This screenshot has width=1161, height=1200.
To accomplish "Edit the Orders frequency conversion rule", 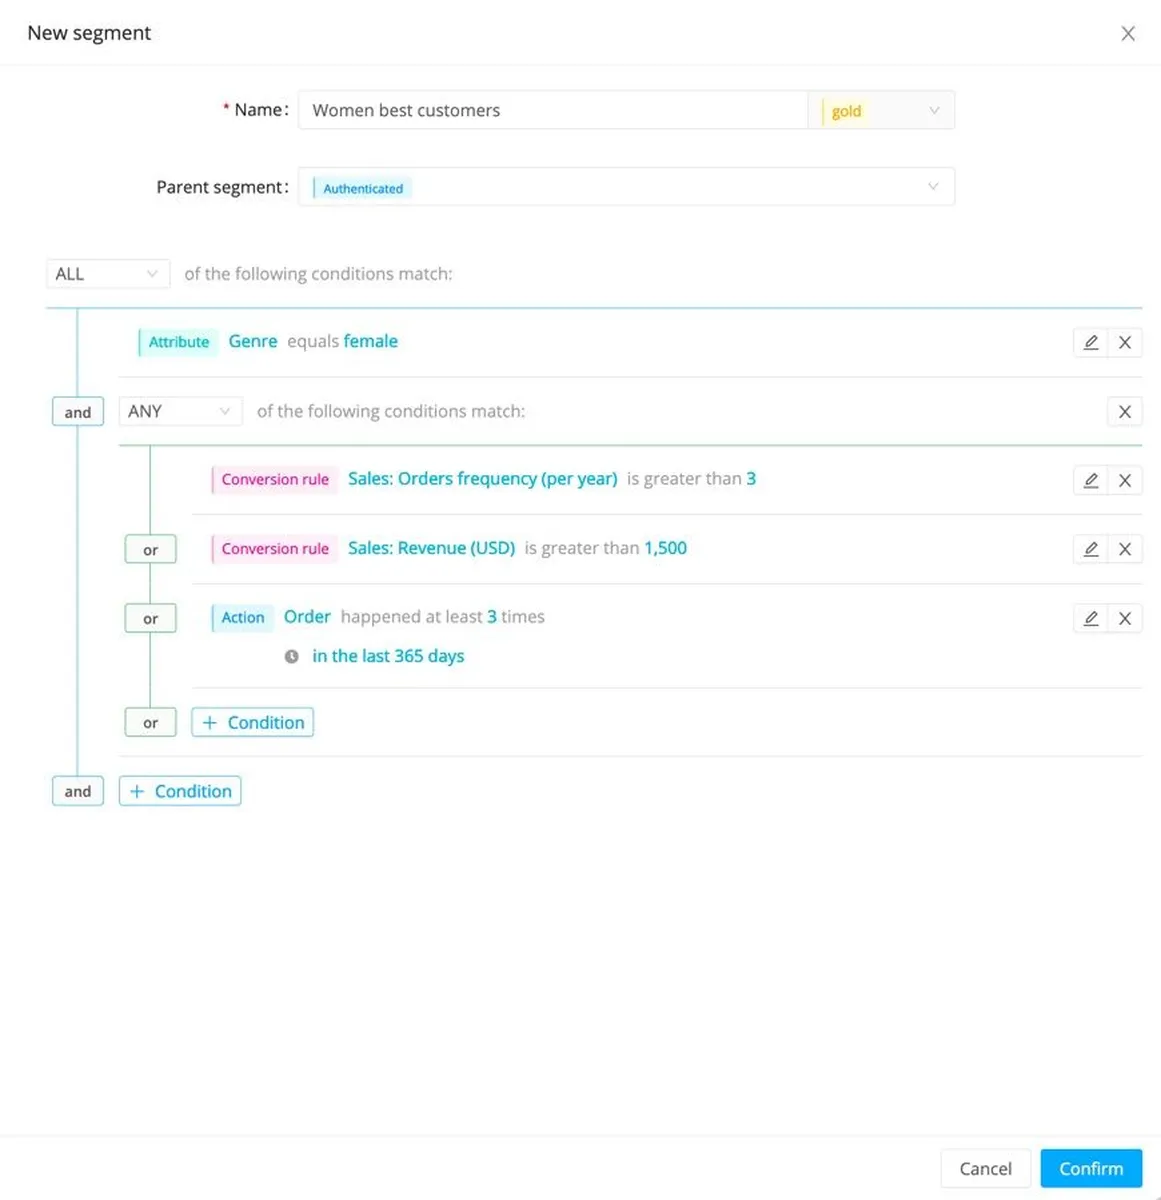I will click(x=1090, y=480).
